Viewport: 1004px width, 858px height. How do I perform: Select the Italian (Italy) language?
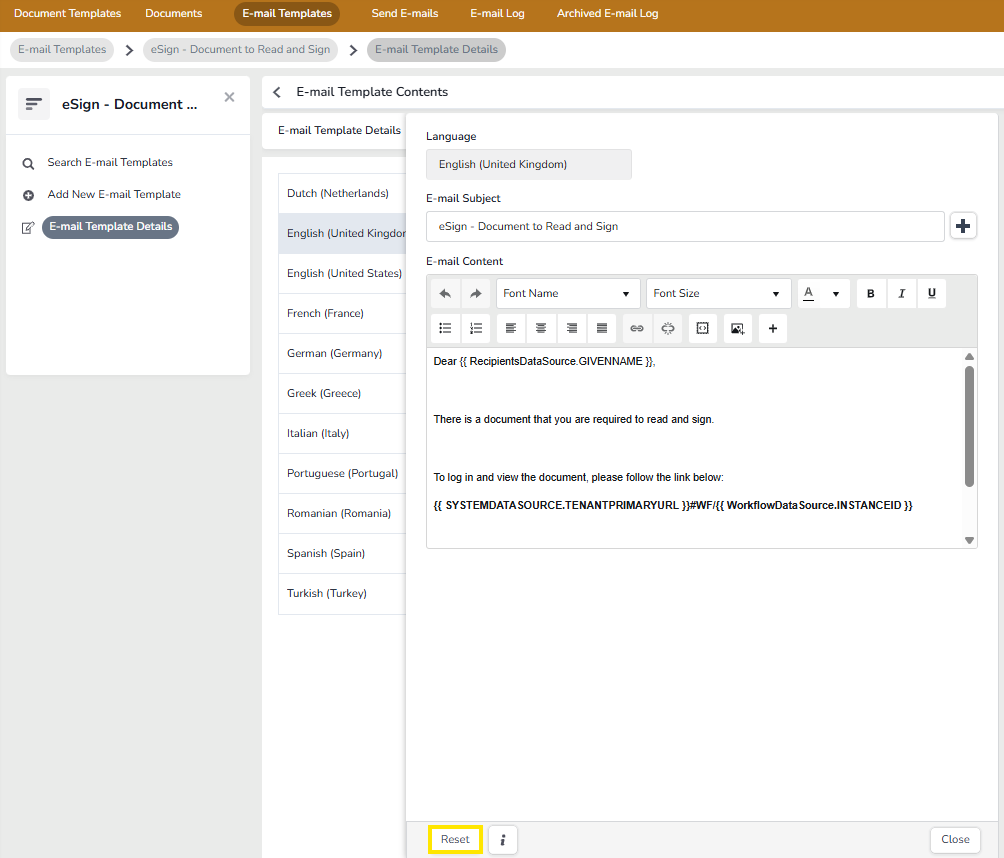(x=342, y=433)
